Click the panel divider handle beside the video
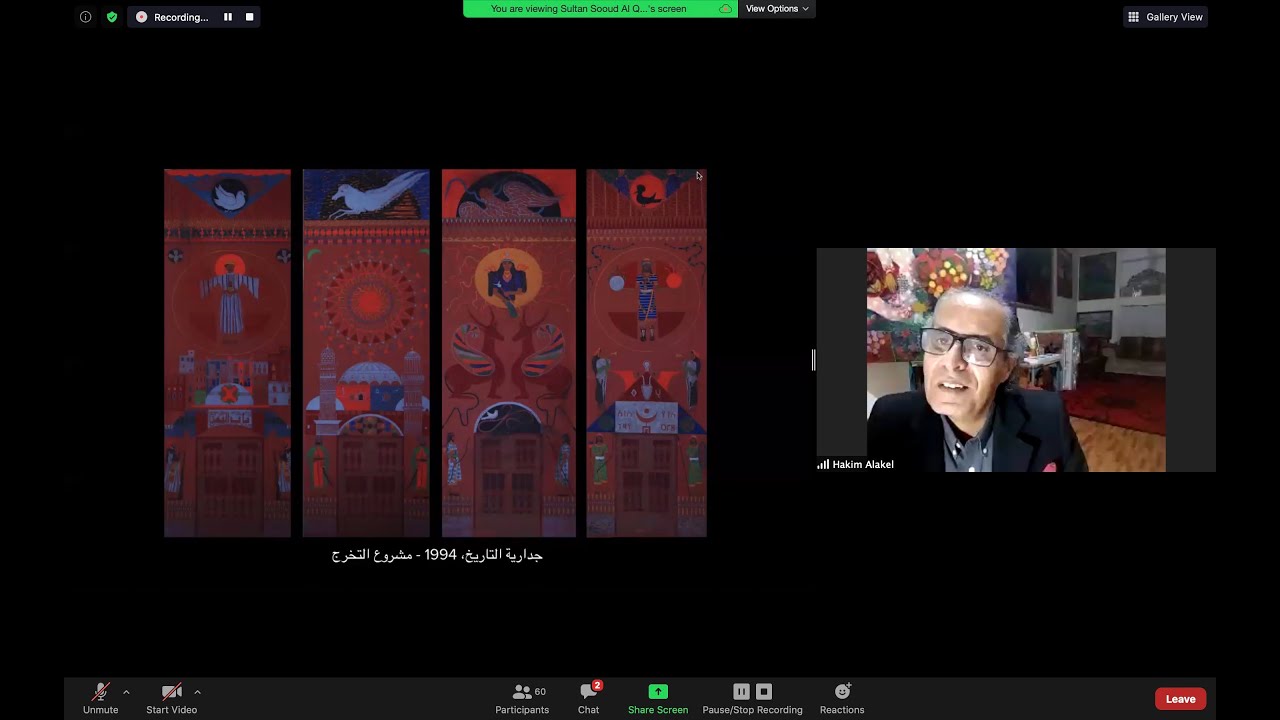Image resolution: width=1280 pixels, height=720 pixels. (x=813, y=360)
